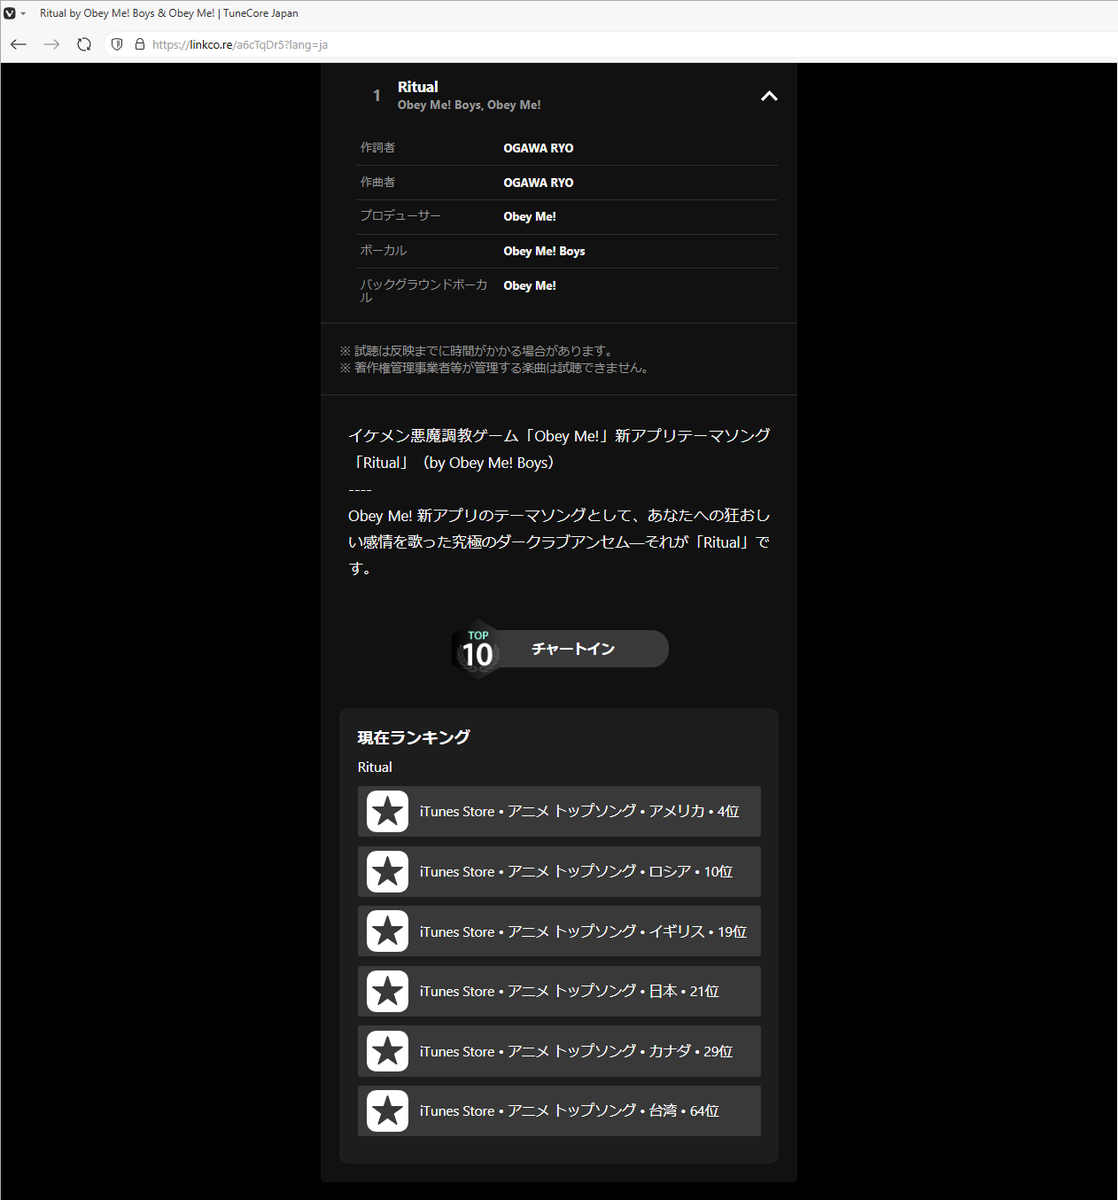Open the 台湾 64位 iTunes ranking row
Screen dimensions: 1118x1200
[x=559, y=1111]
